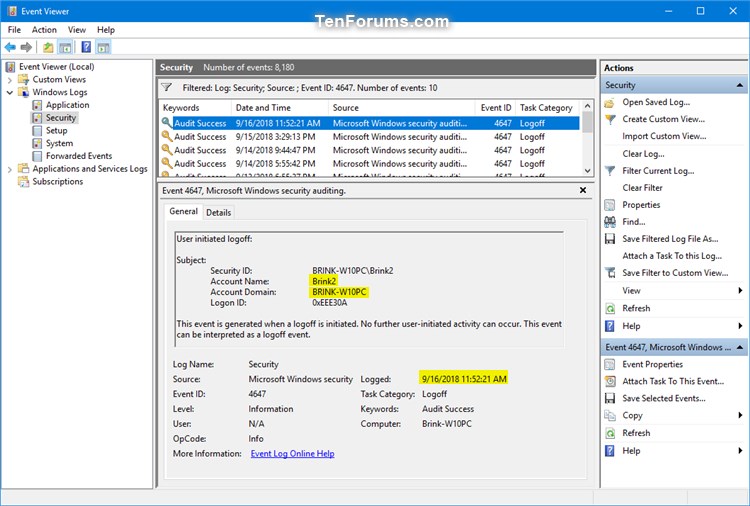The height and width of the screenshot is (506, 750).
Task: Switch to the Details tab
Action: 219,213
